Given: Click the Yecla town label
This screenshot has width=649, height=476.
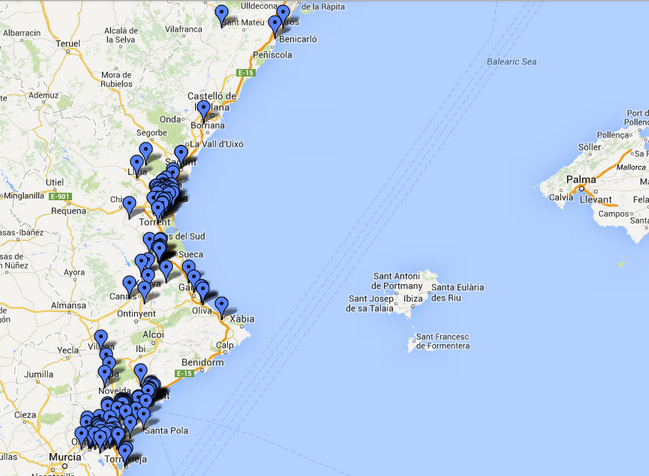Looking at the screenshot, I should pos(68,350).
